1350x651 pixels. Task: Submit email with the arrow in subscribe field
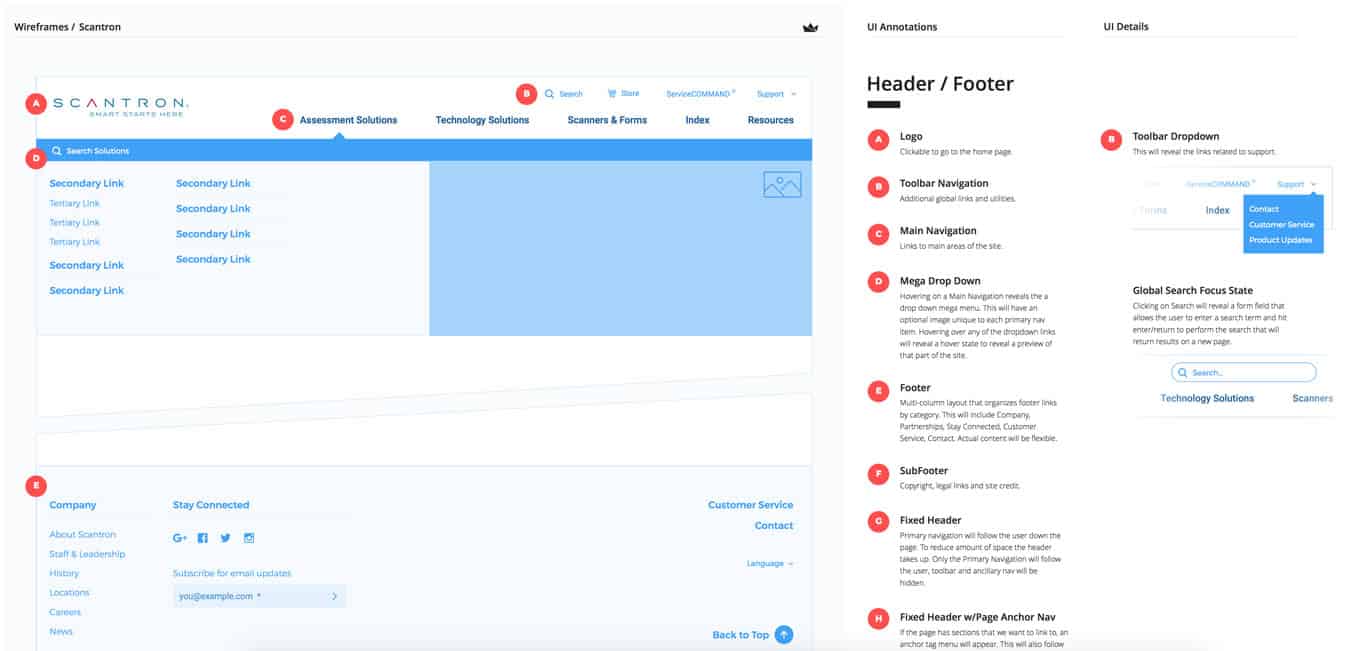pos(334,596)
